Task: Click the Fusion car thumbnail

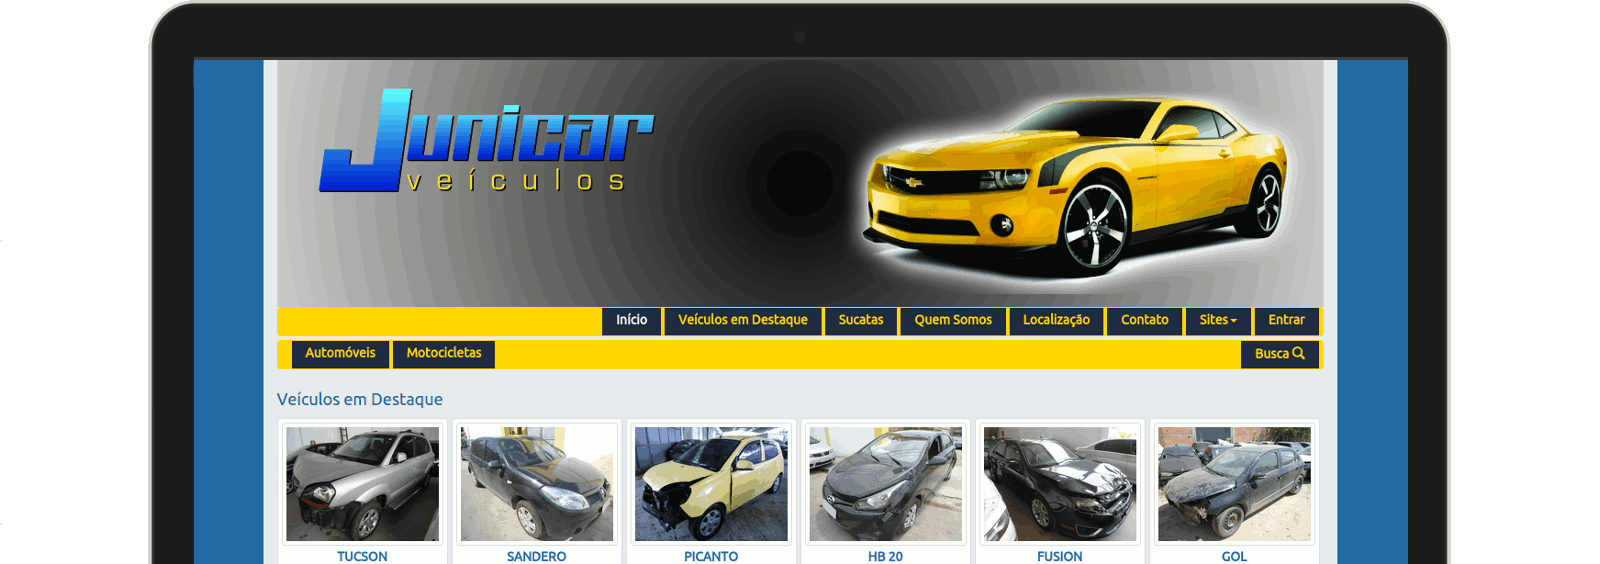Action: 1059,484
